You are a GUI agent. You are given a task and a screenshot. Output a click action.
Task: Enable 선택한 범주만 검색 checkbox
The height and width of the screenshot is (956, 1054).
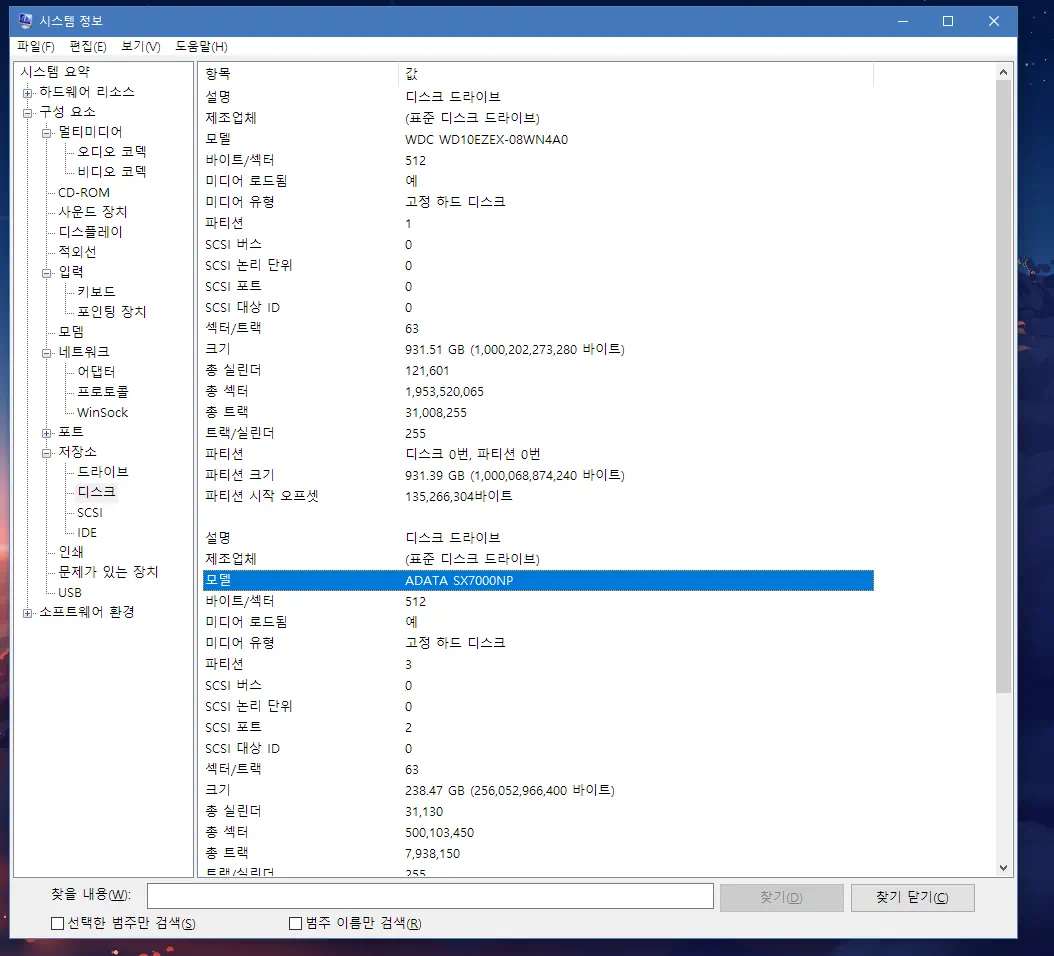point(58,924)
